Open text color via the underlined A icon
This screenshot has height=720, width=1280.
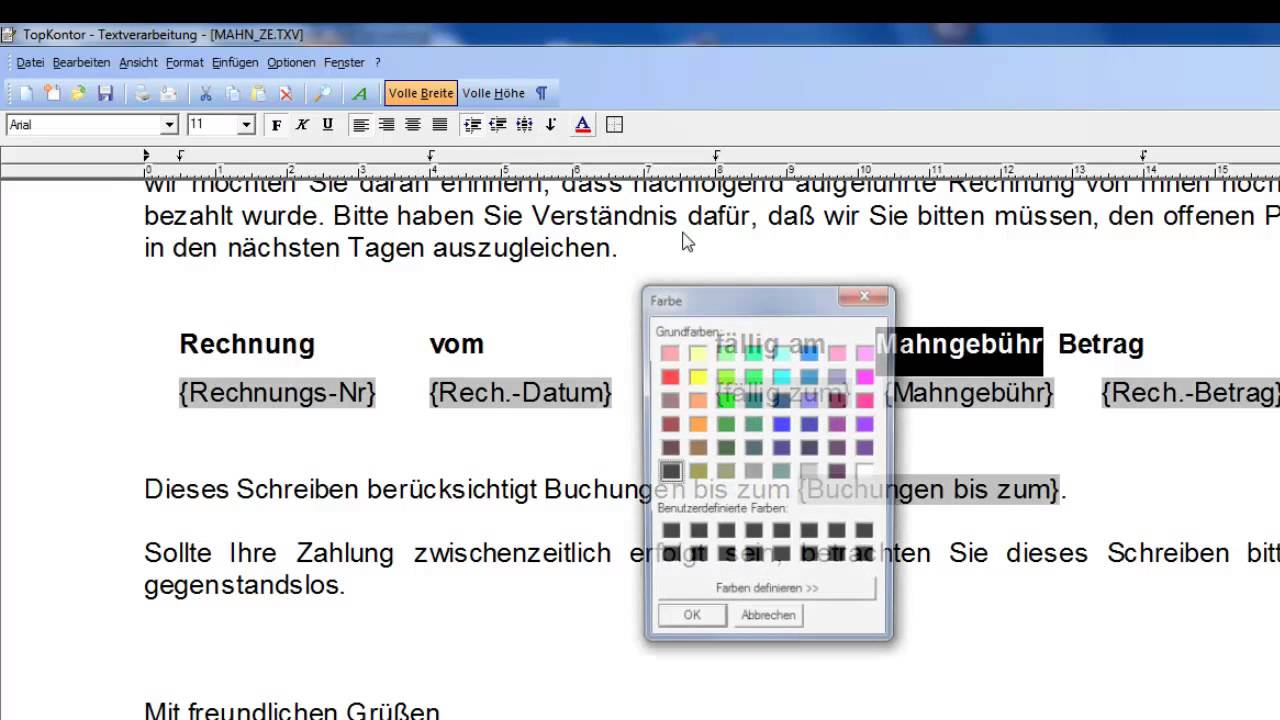582,125
